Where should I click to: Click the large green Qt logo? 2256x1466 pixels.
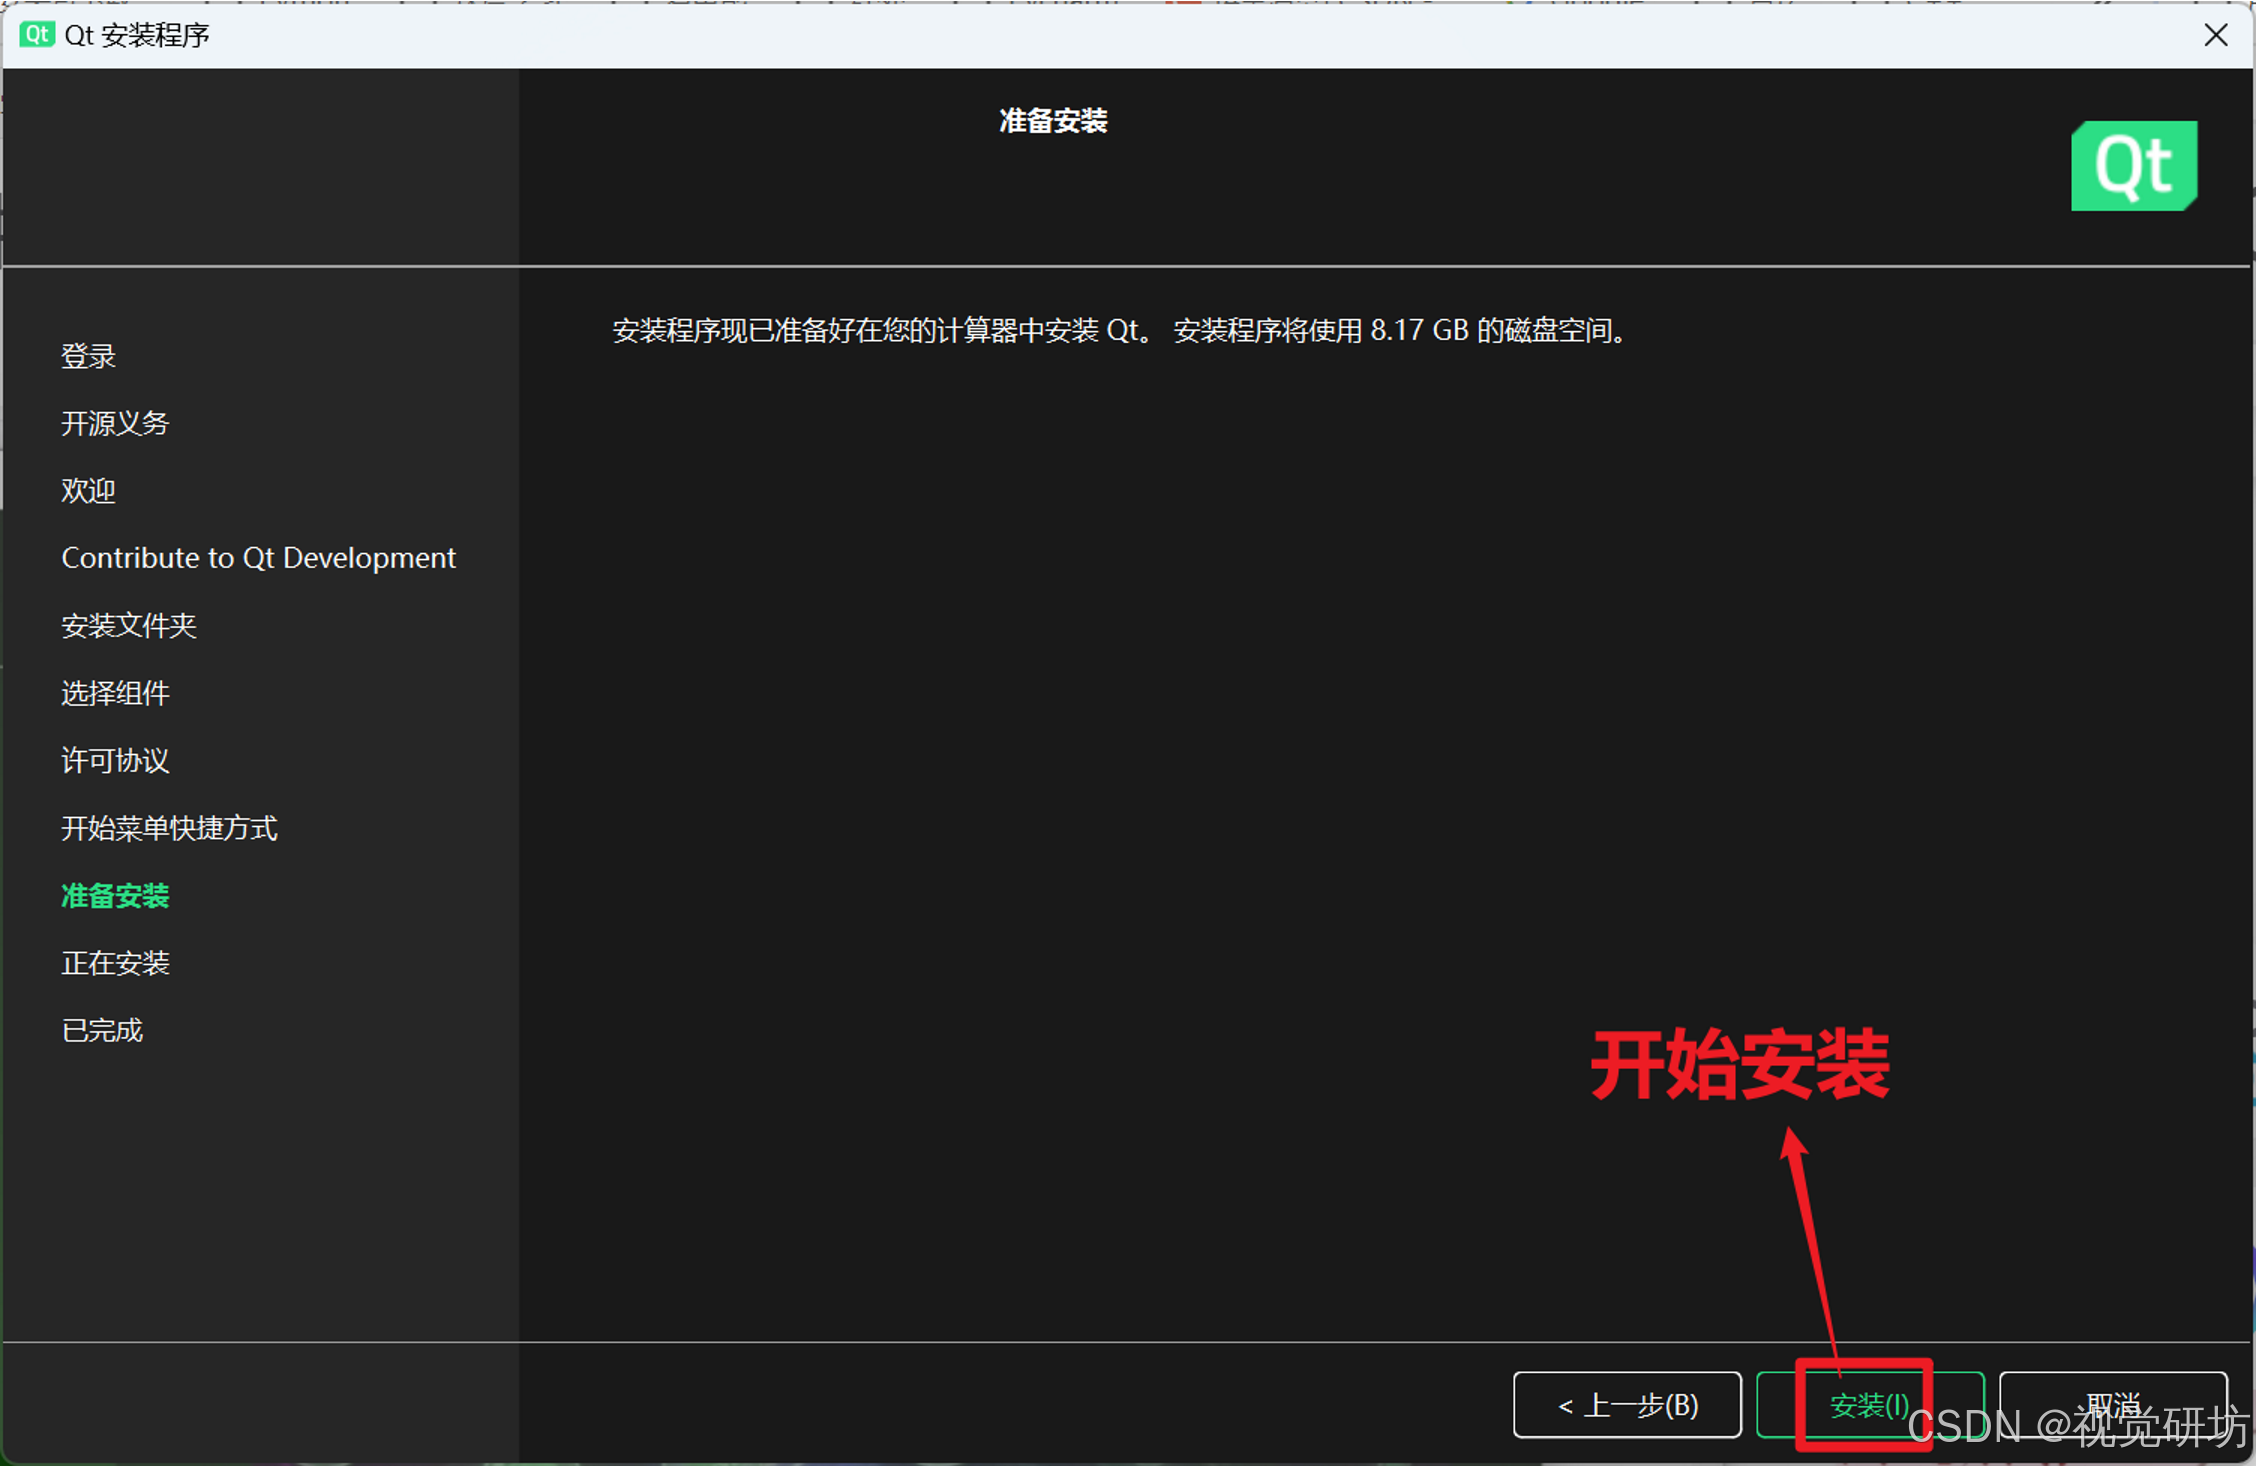(2133, 166)
